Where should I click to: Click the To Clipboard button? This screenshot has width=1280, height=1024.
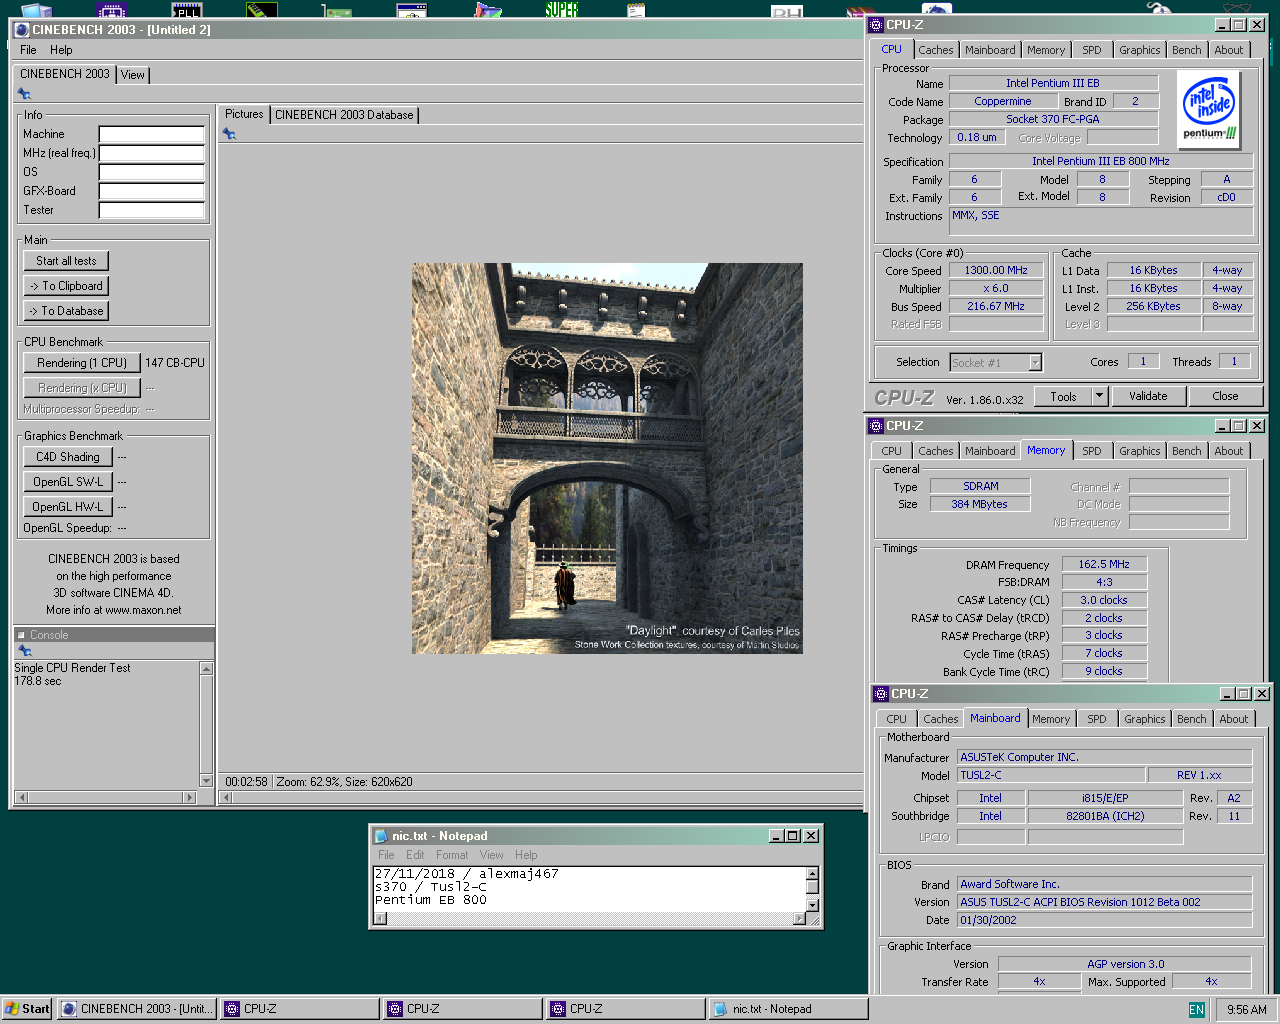coord(66,286)
